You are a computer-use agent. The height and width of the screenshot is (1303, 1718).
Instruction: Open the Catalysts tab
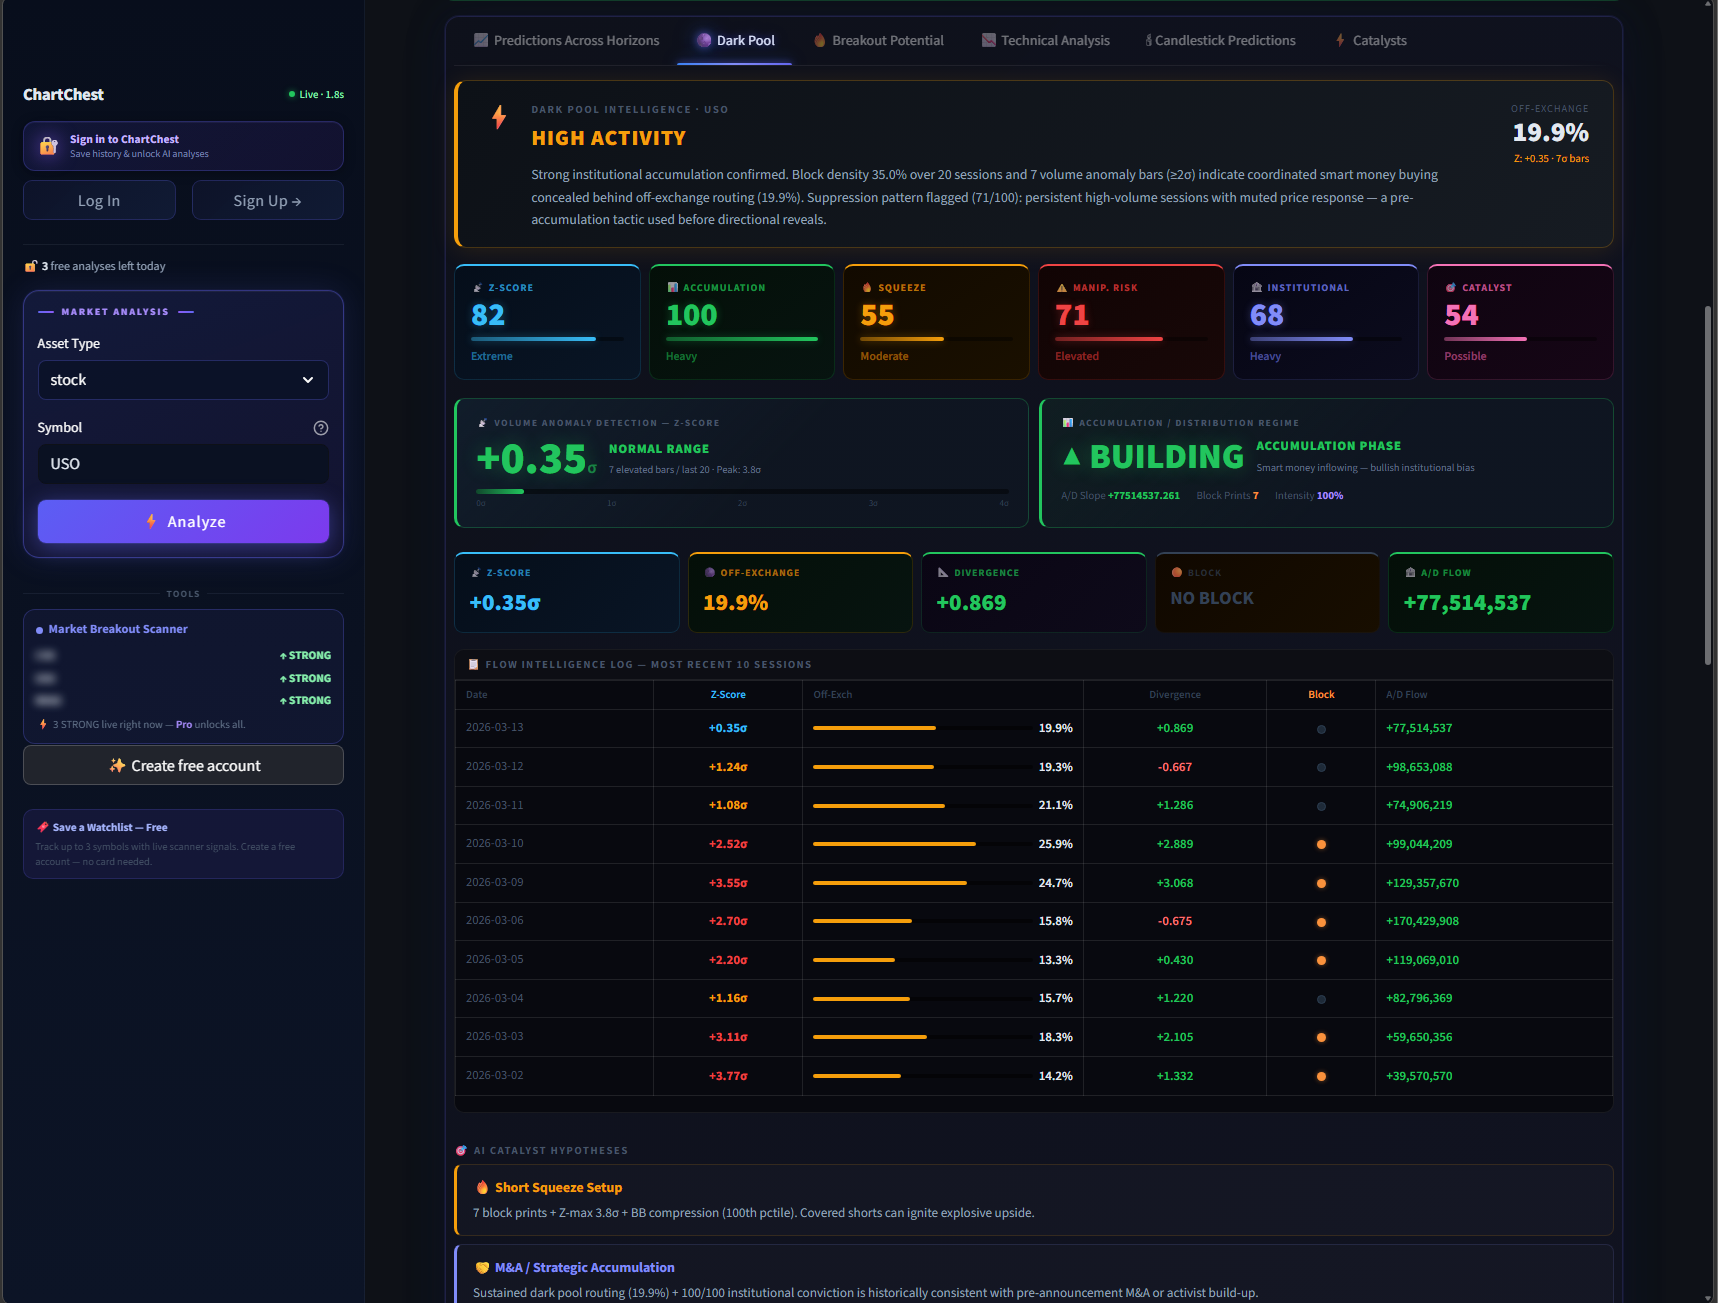coord(1370,40)
